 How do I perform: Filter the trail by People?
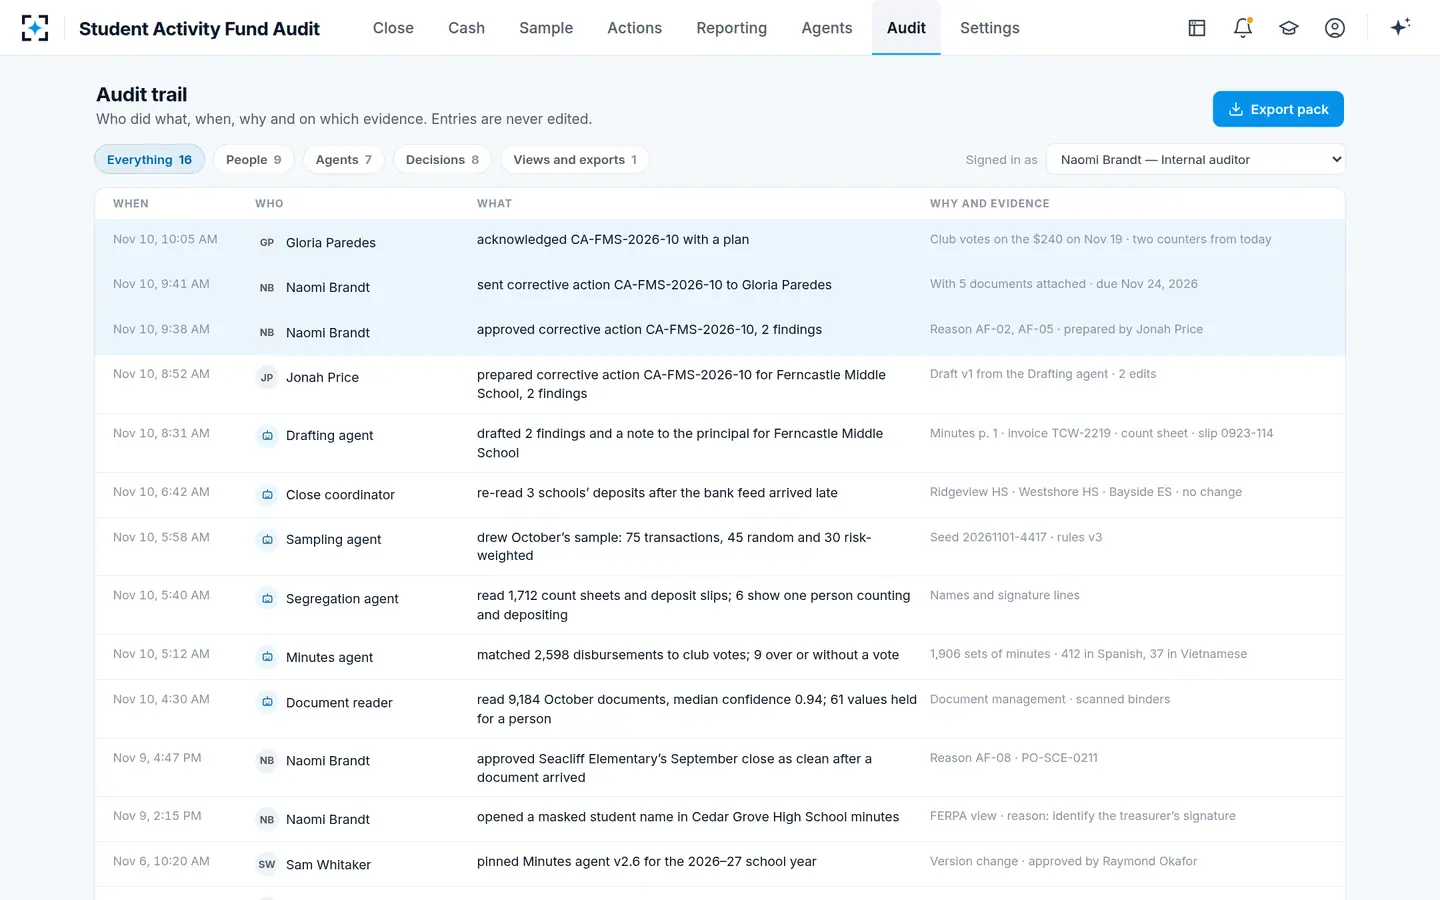[254, 159]
